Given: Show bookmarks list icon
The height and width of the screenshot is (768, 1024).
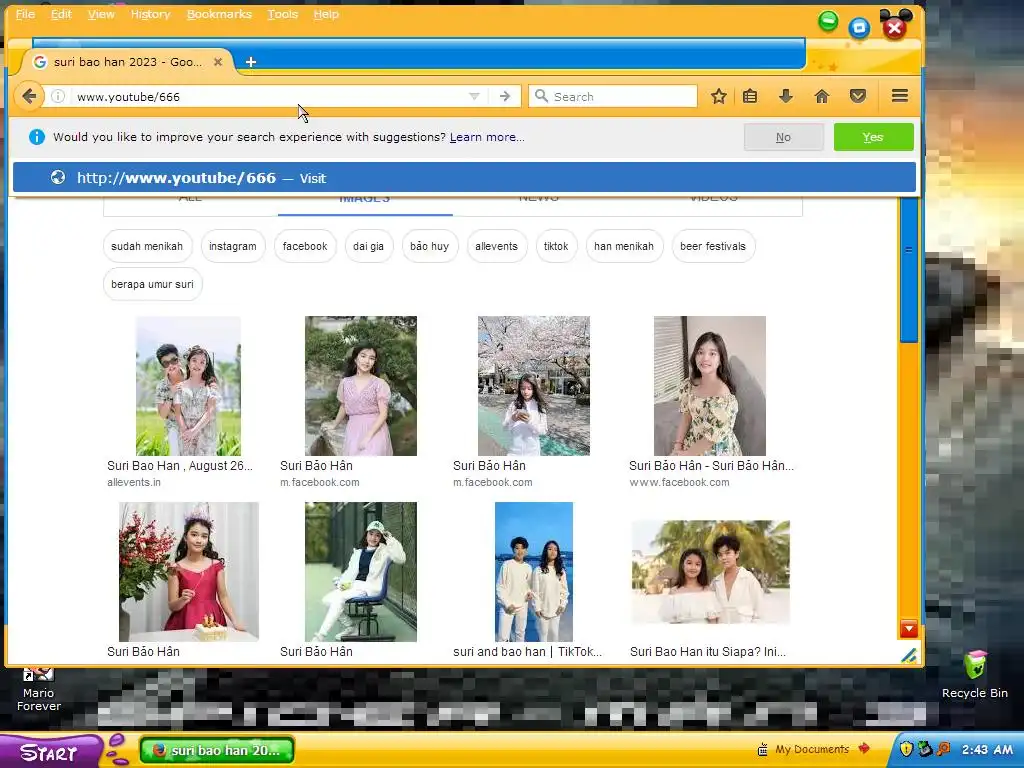Looking at the screenshot, I should [750, 97].
